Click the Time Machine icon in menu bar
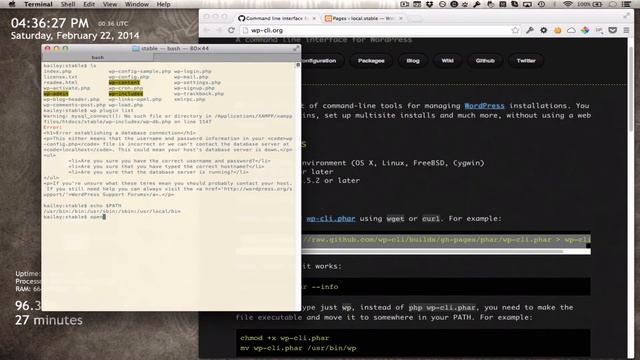 tap(541, 4)
